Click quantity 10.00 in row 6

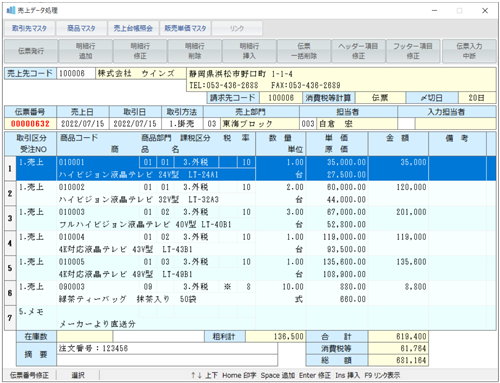pos(293,287)
